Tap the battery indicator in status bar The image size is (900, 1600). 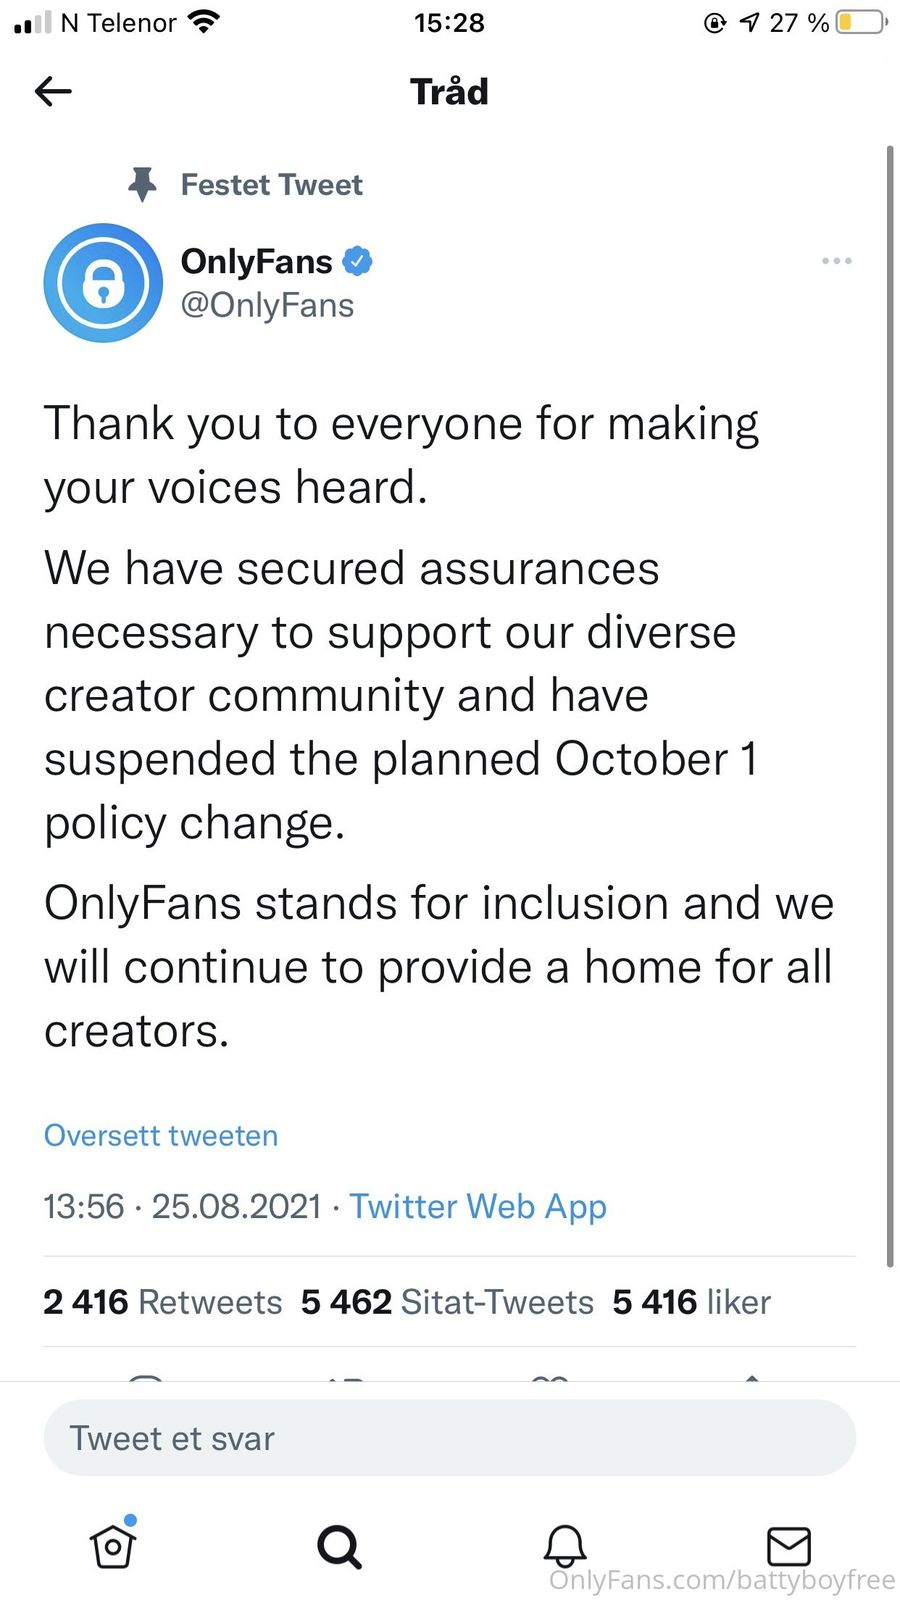(861, 22)
